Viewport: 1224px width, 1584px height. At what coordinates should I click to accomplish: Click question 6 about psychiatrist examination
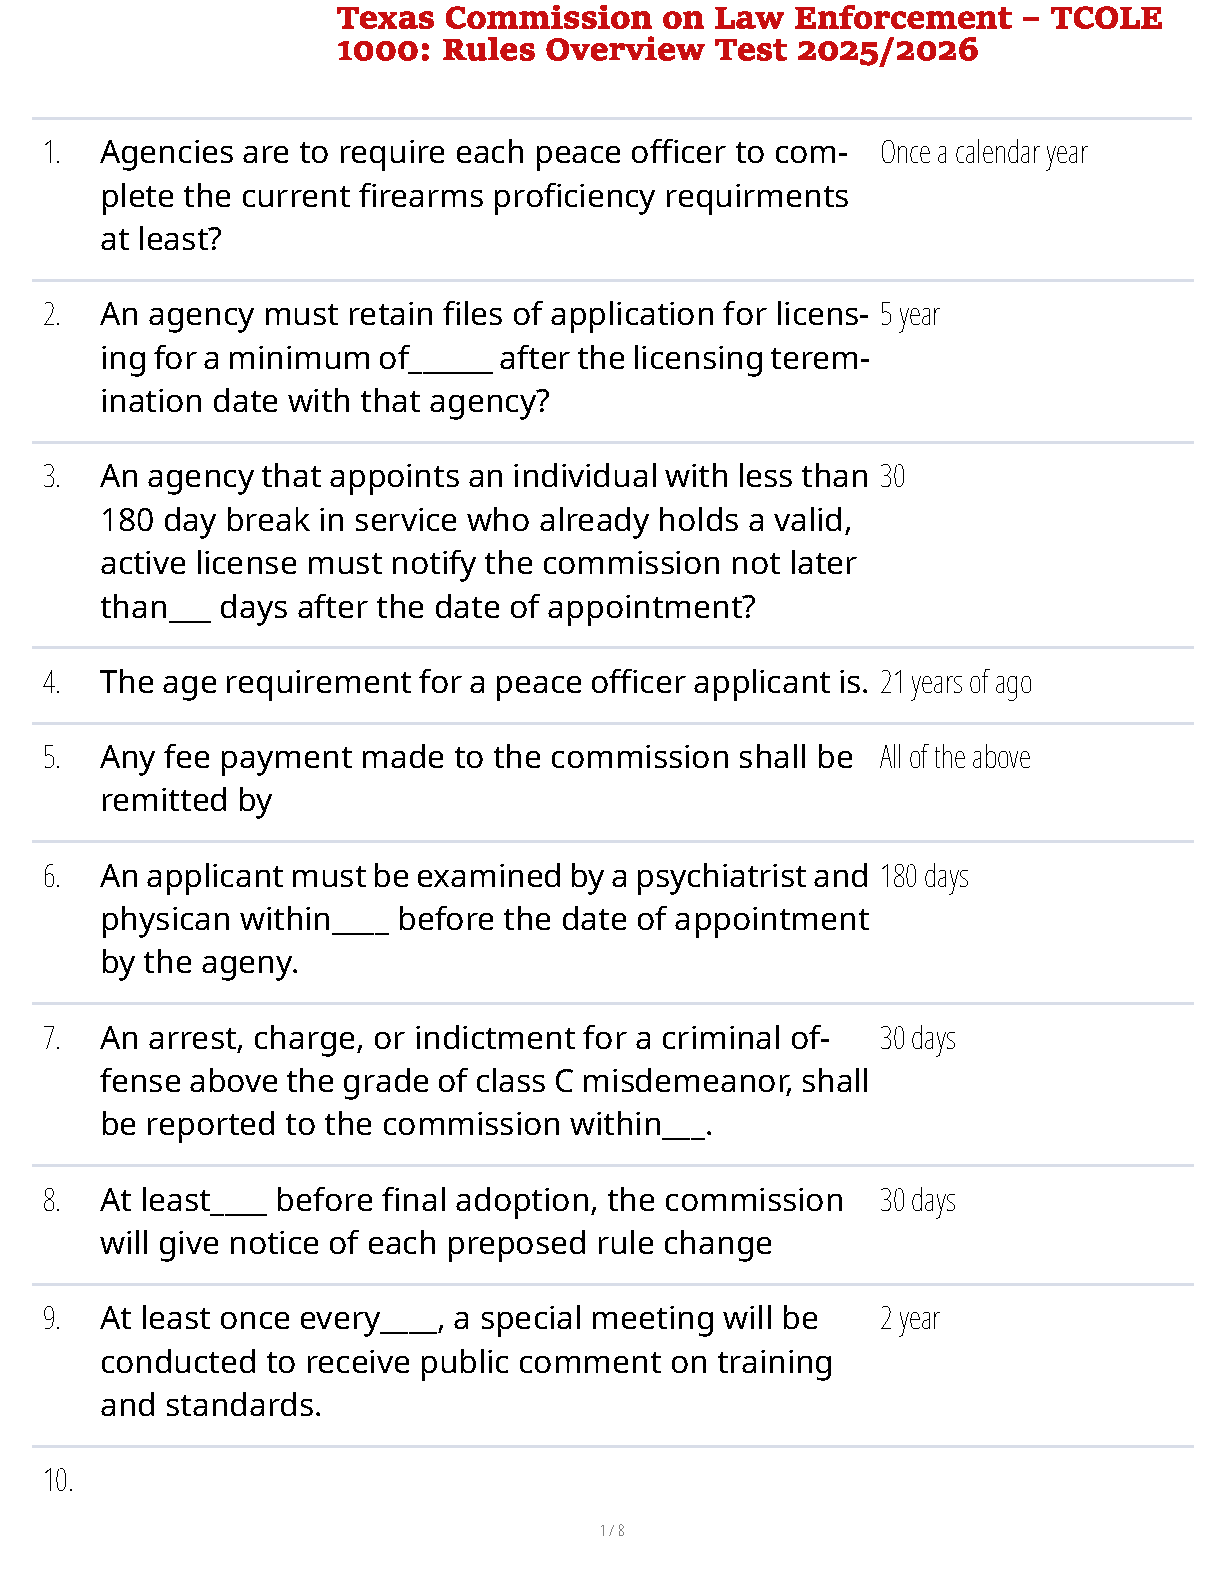[485, 919]
